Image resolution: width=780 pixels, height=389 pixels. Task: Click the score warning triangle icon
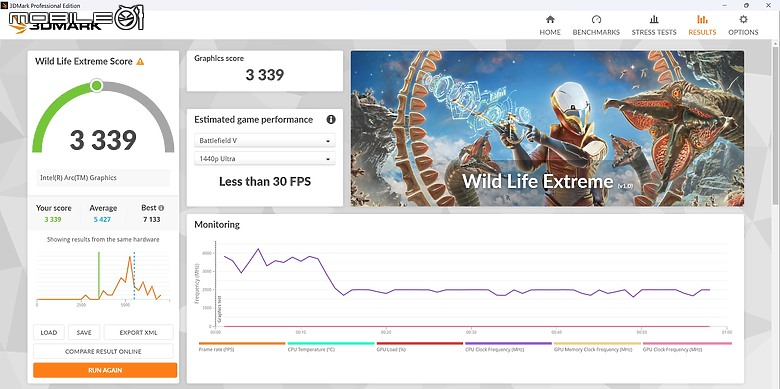(140, 62)
